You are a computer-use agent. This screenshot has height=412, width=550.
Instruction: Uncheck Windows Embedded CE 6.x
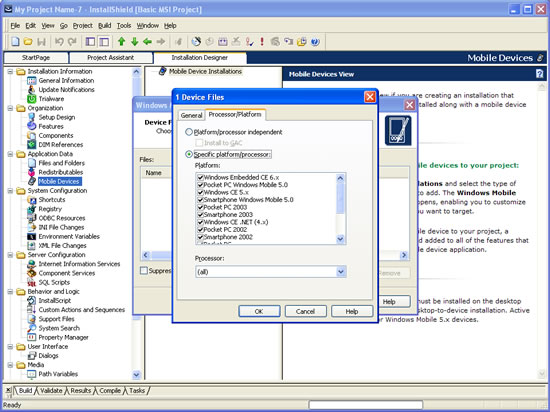tap(200, 177)
